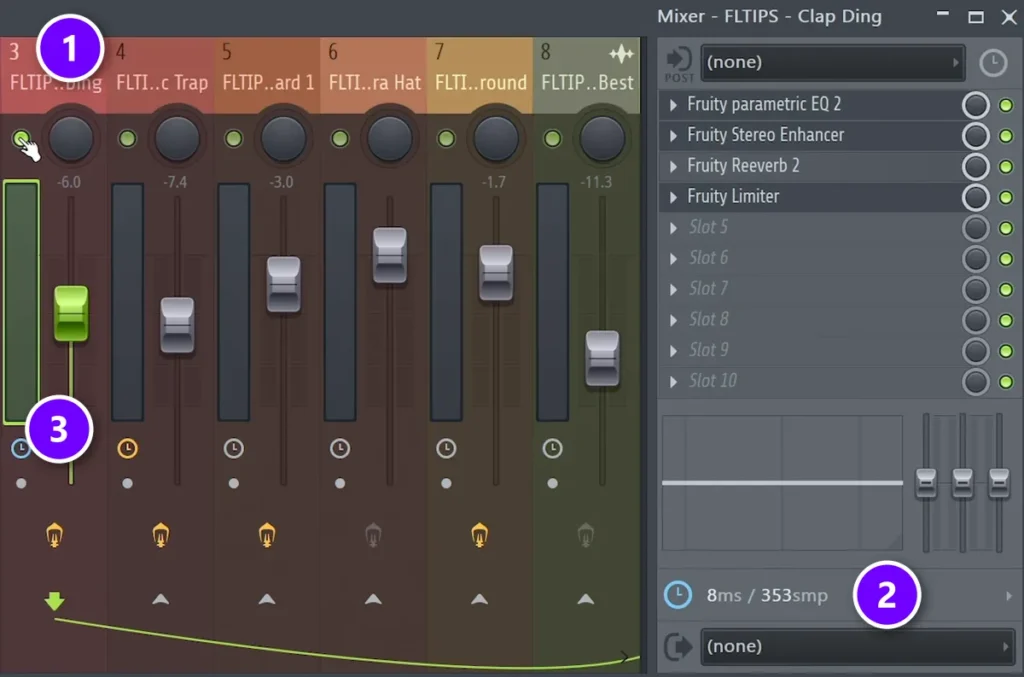This screenshot has height=677, width=1024.
Task: Open the audio input (none) dropdown
Action: click(833, 63)
